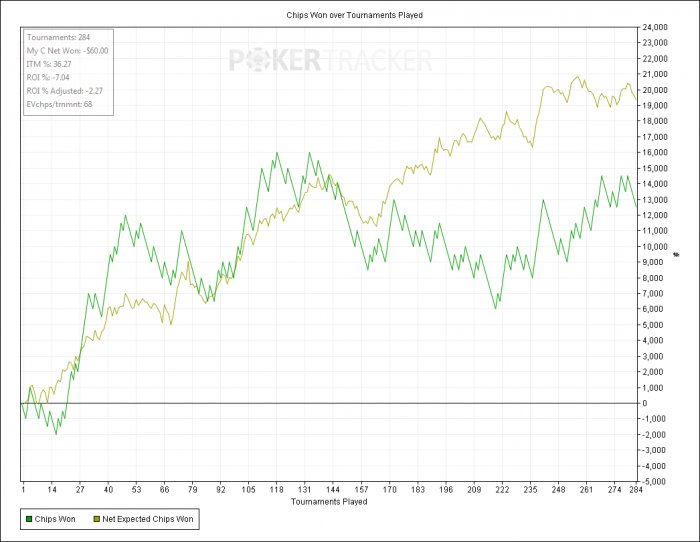Click the x-axis tick label 248

[x=558, y=490]
